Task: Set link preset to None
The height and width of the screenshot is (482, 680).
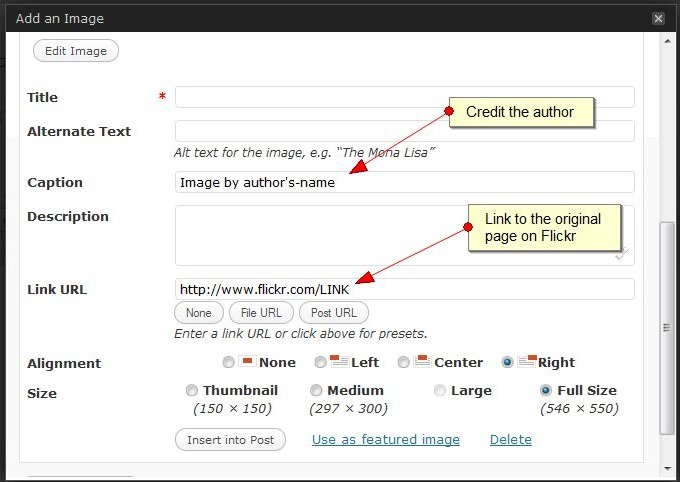Action: coord(199,313)
